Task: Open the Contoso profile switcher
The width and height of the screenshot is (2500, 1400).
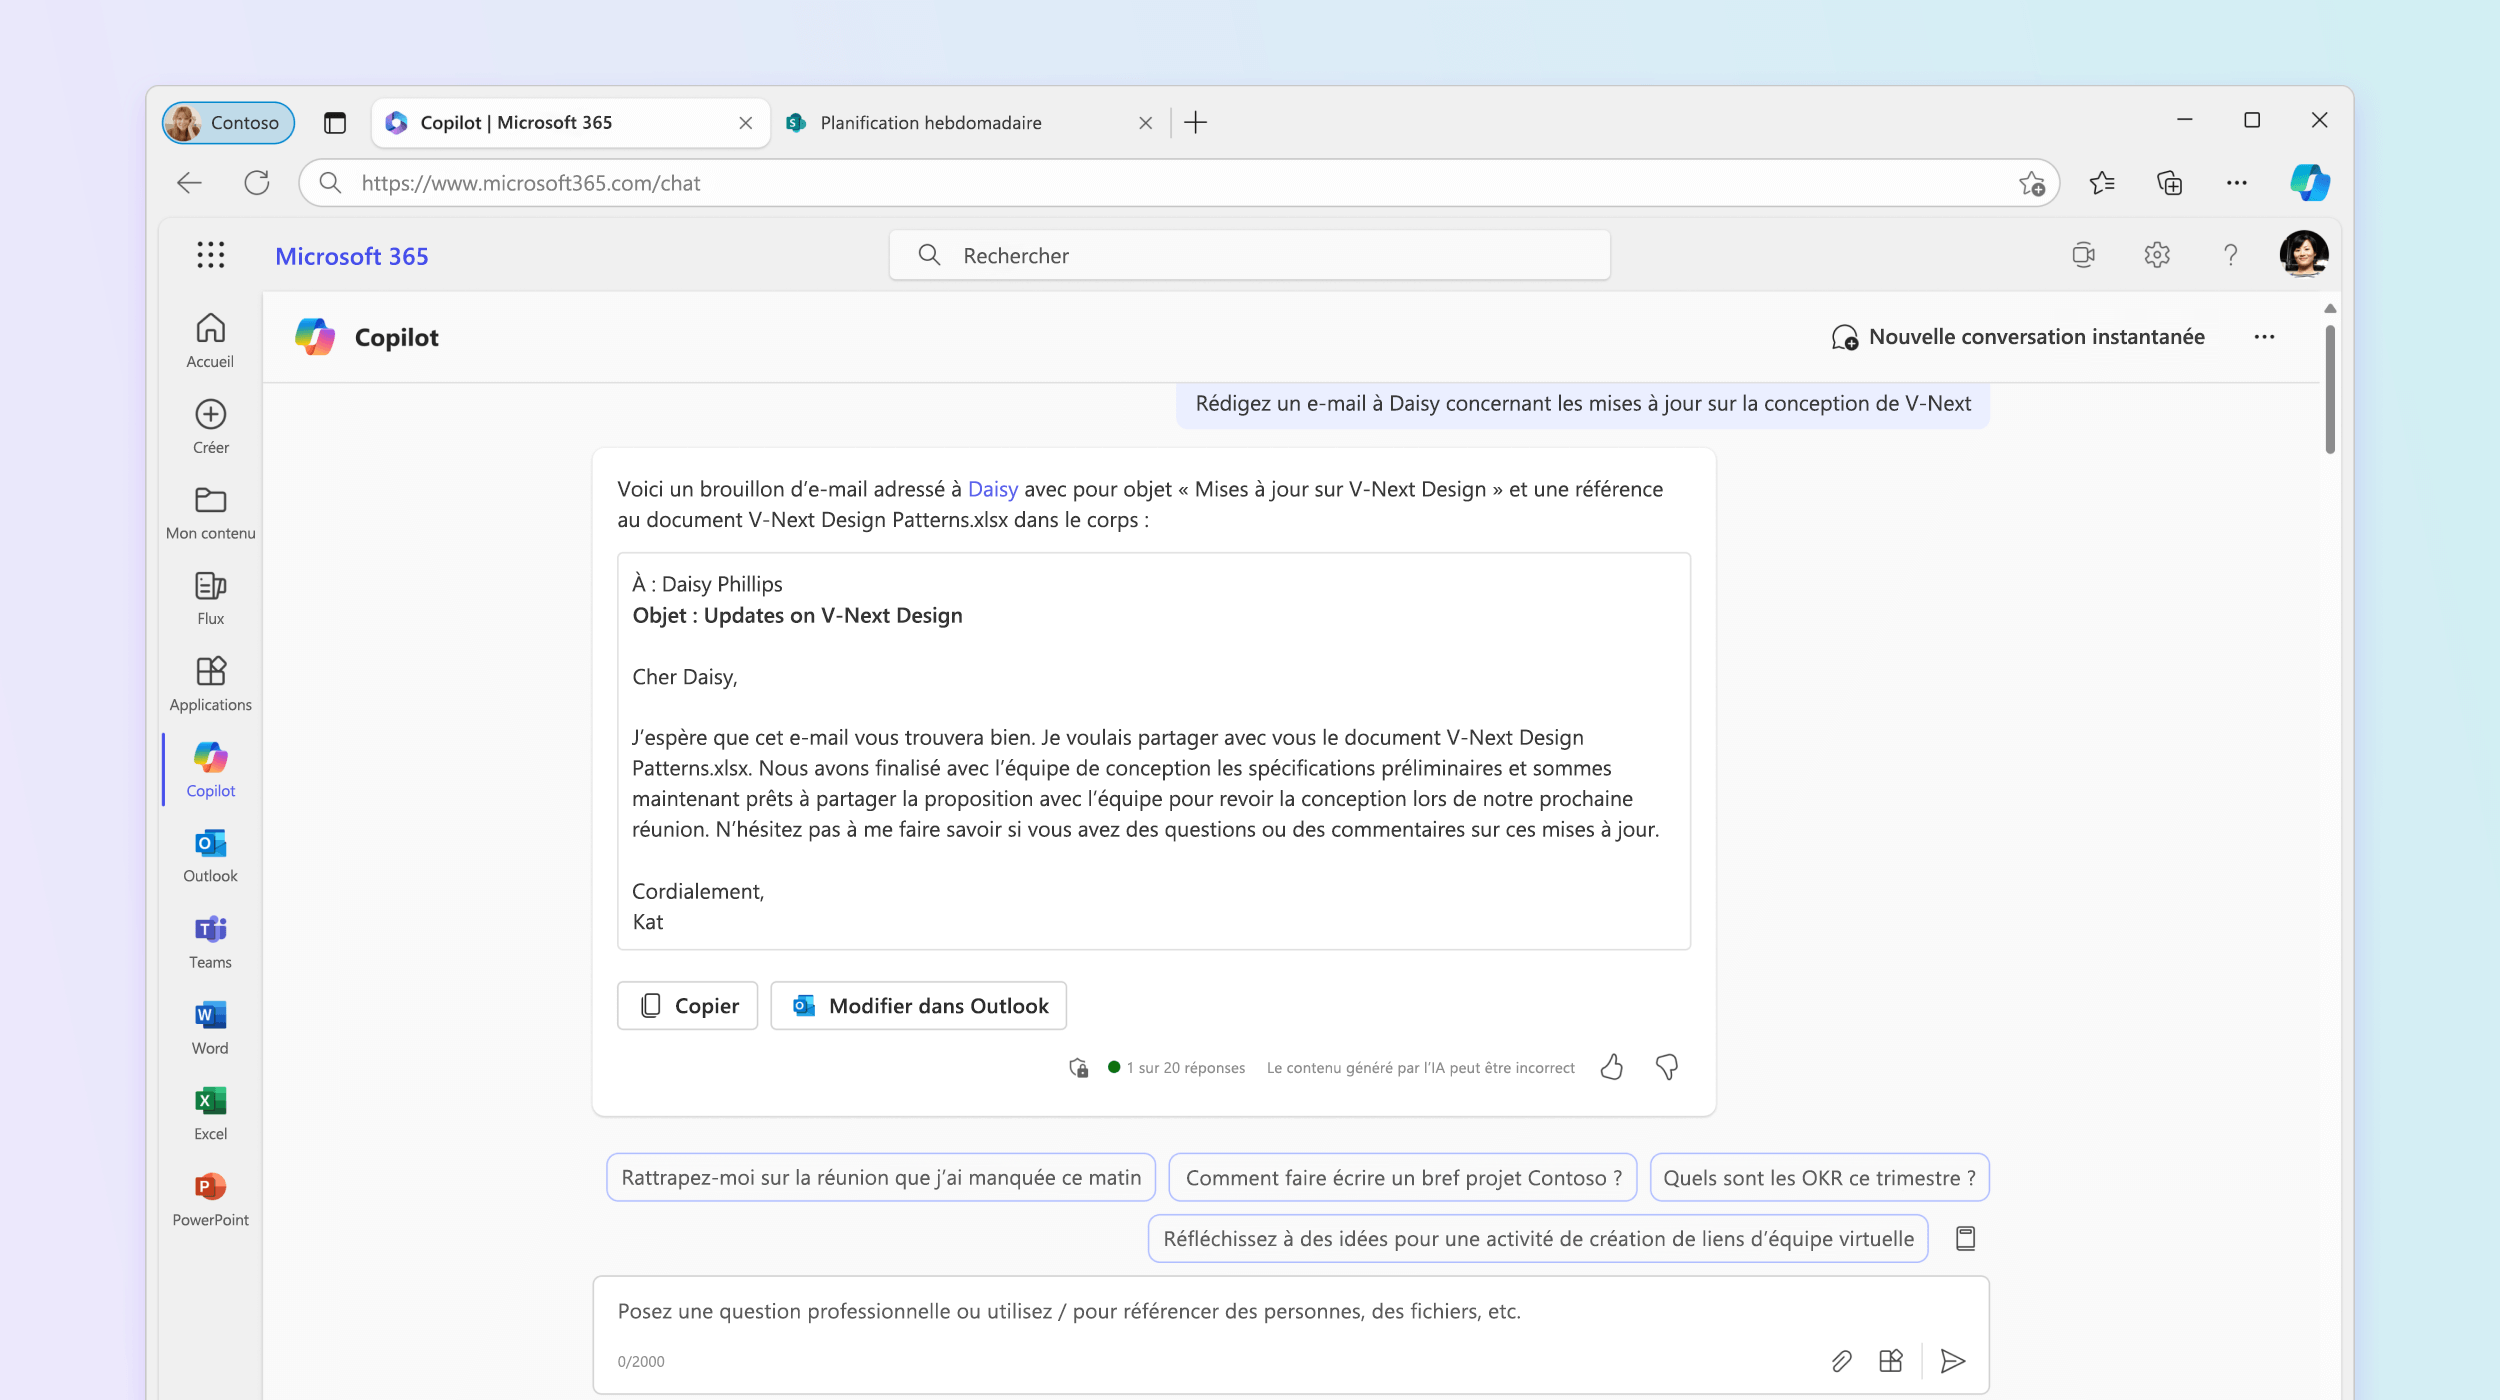Action: tap(228, 123)
